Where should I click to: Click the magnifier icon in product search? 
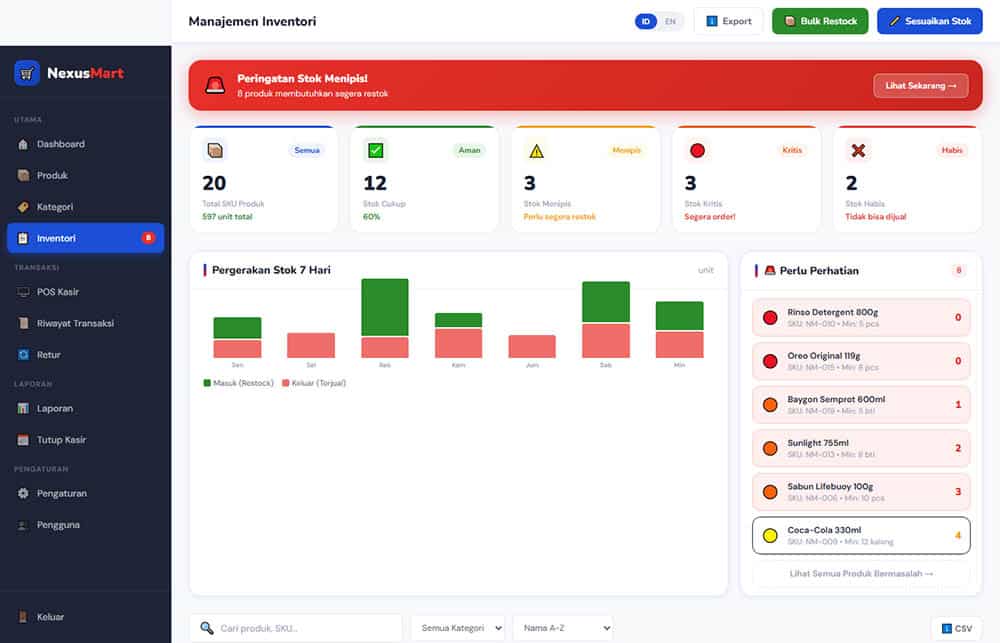click(207, 628)
